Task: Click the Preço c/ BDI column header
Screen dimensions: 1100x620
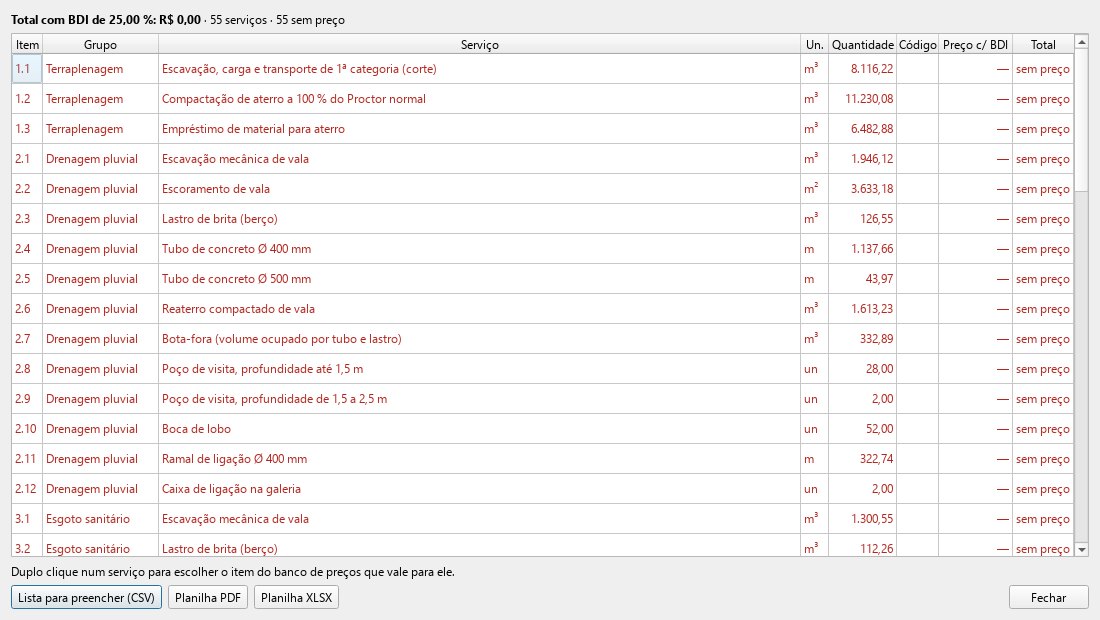Action: coord(975,44)
